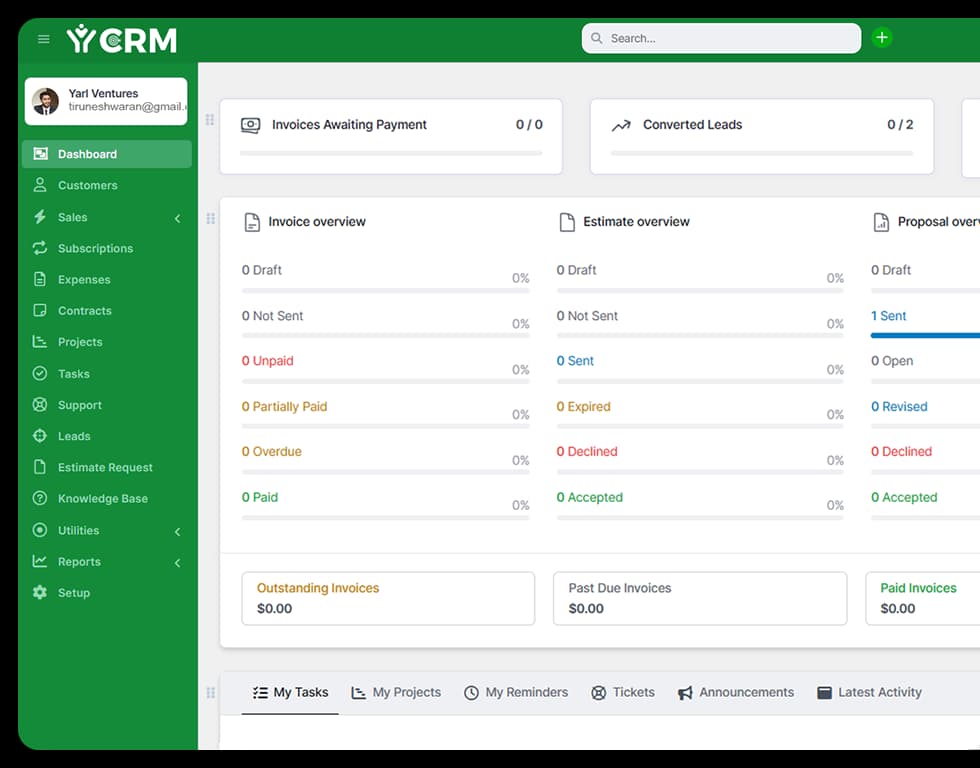
Task: Click the Estimate Request file icon
Action: pos(40,467)
